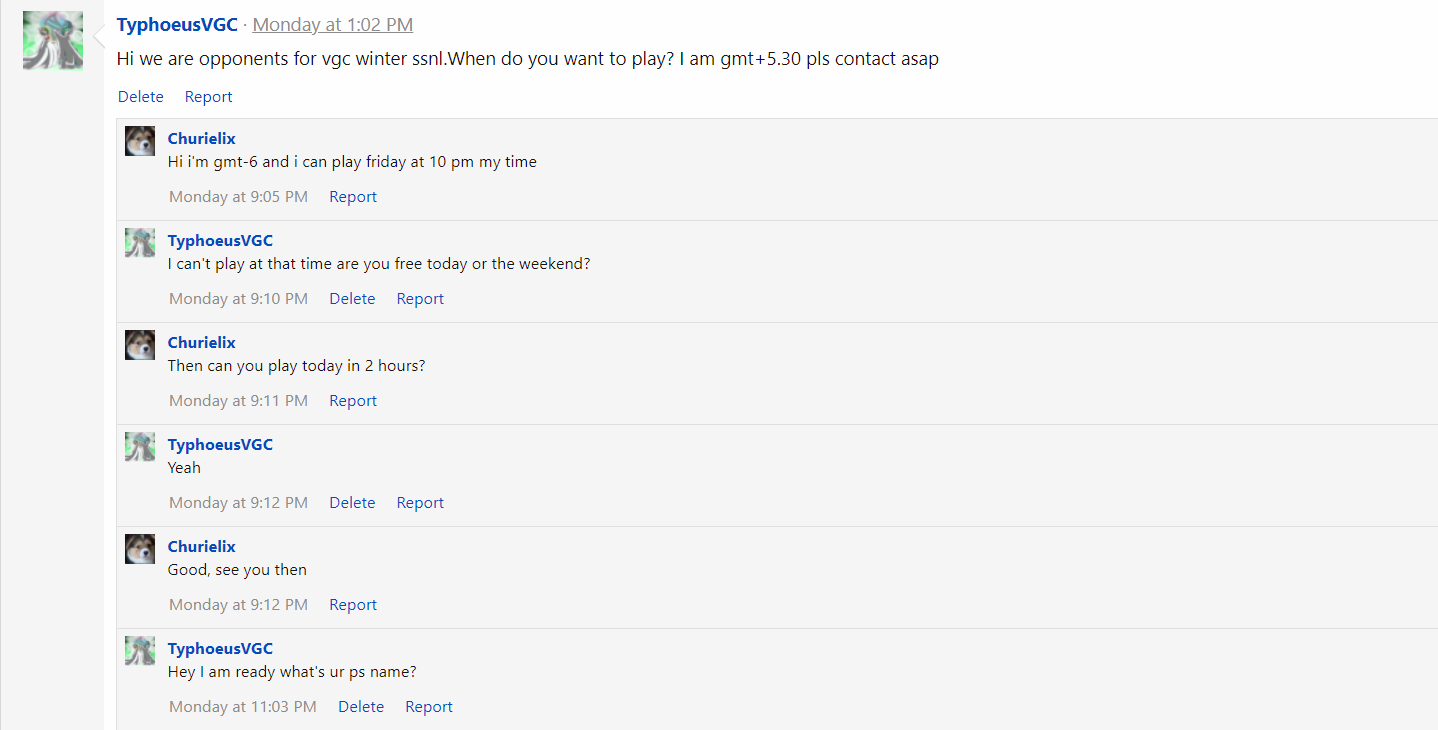This screenshot has width=1438, height=730.
Task: Delete the comment posted at 9:10 PM
Action: coord(352,299)
